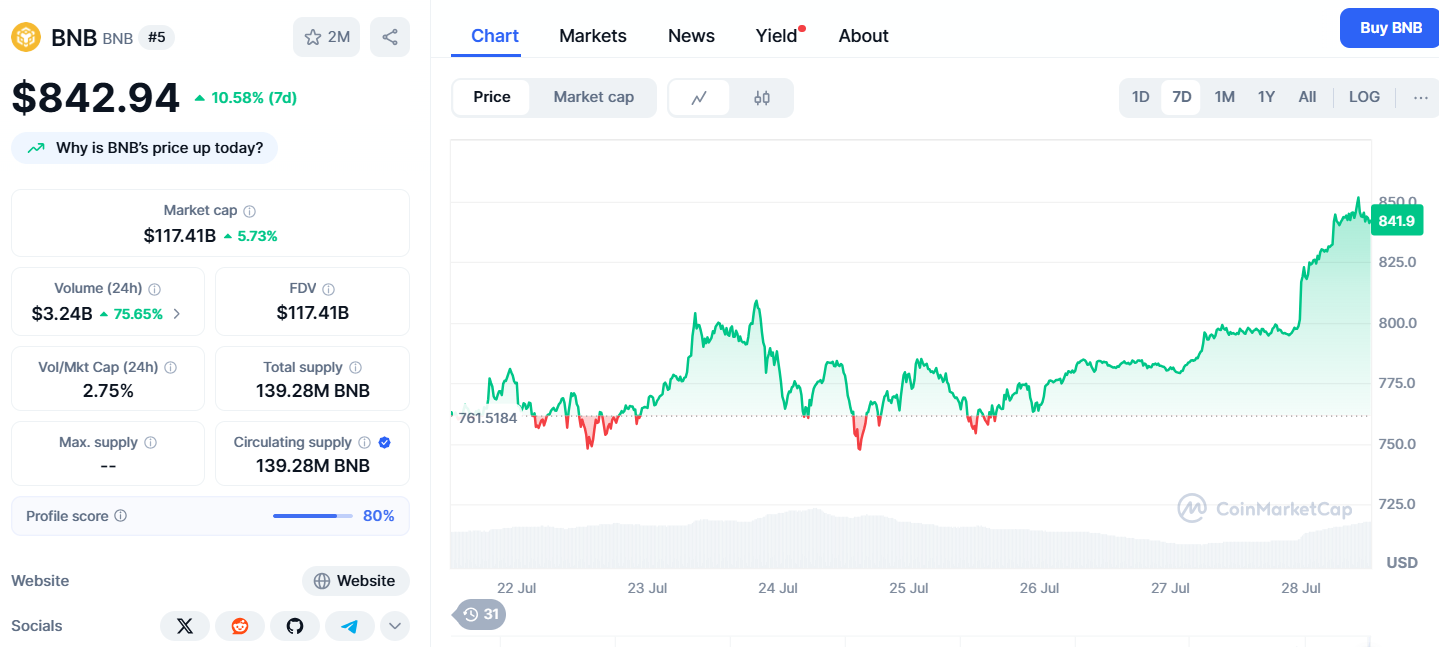Switch to line chart view
Viewport: 1439px width, 647px height.
(x=699, y=98)
